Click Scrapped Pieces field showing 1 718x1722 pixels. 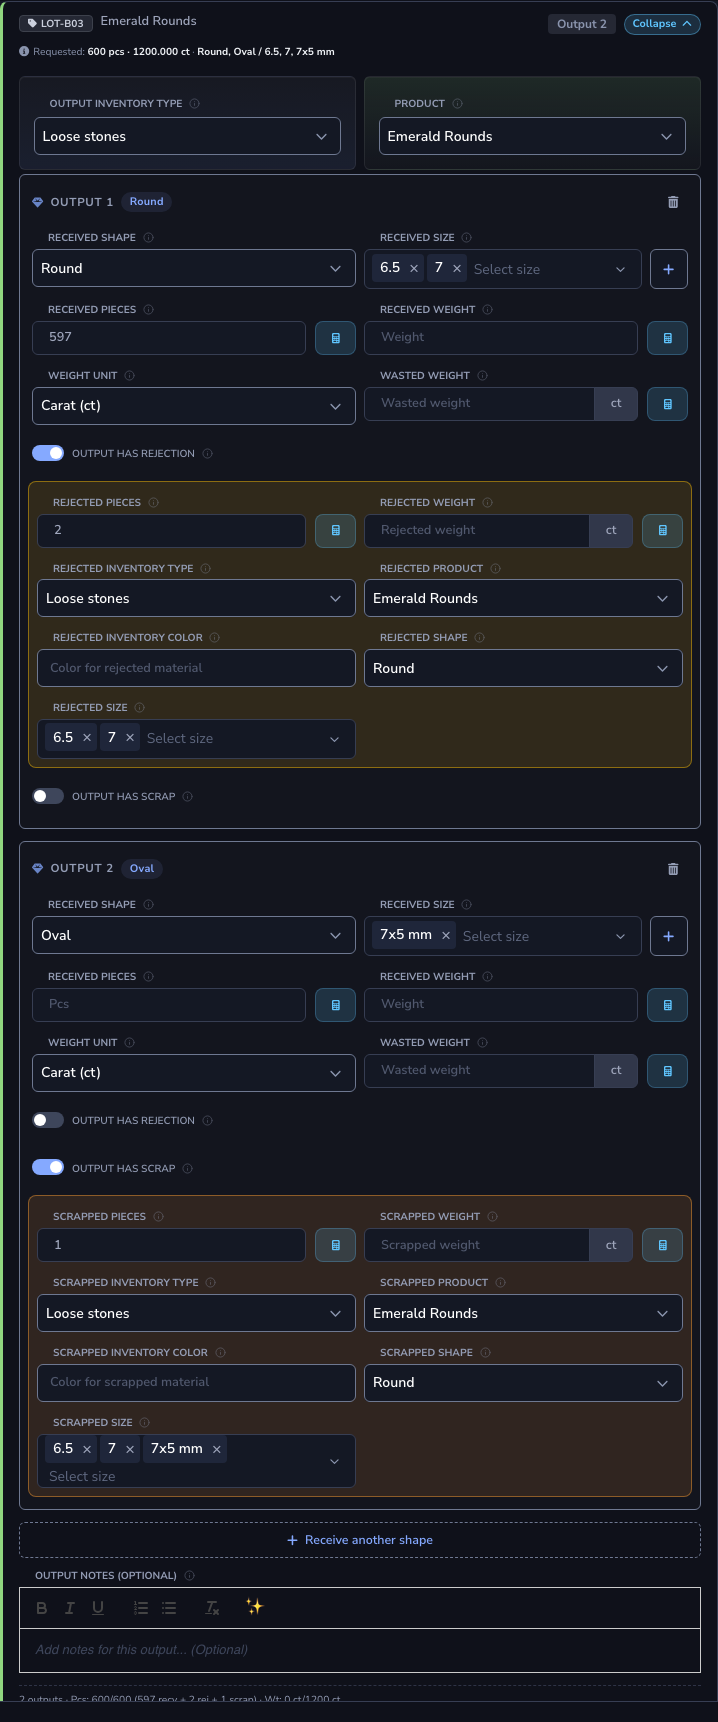pos(171,1245)
